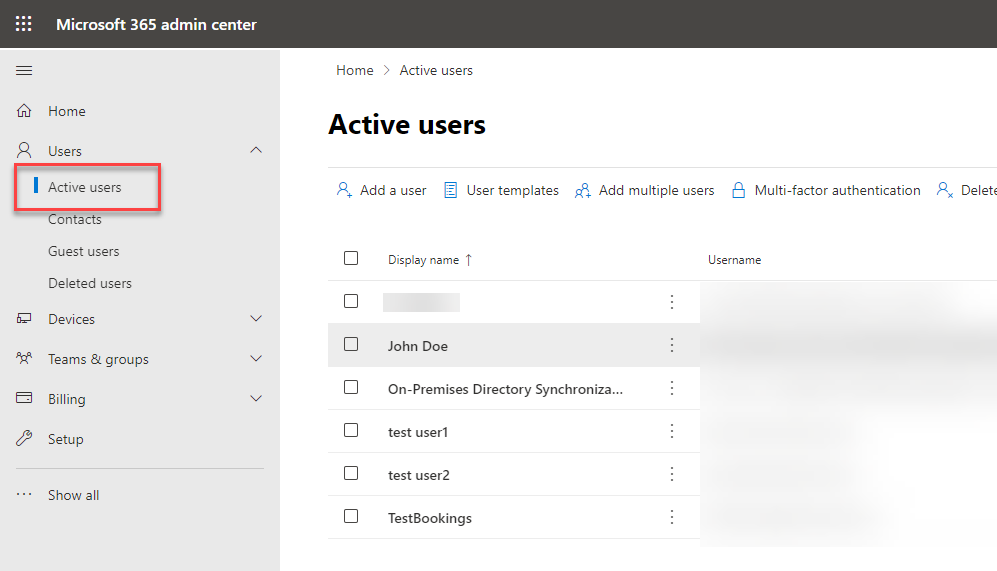Click the Display name sort arrow
The image size is (997, 571).
pos(469,259)
